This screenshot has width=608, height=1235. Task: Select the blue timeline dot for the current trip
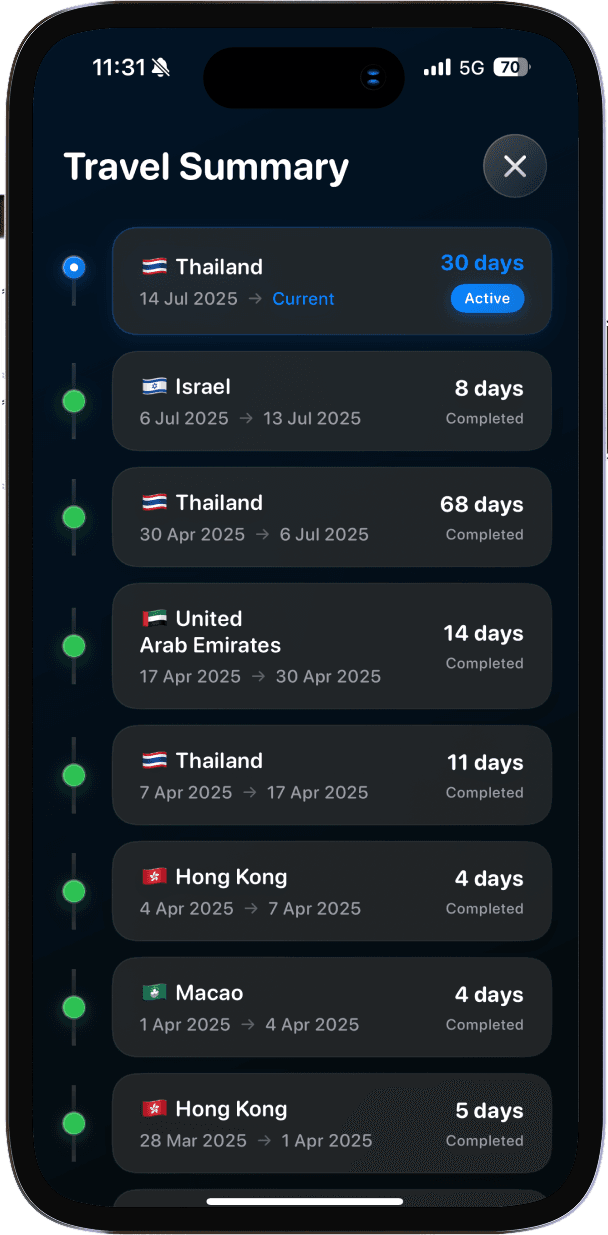click(73, 266)
